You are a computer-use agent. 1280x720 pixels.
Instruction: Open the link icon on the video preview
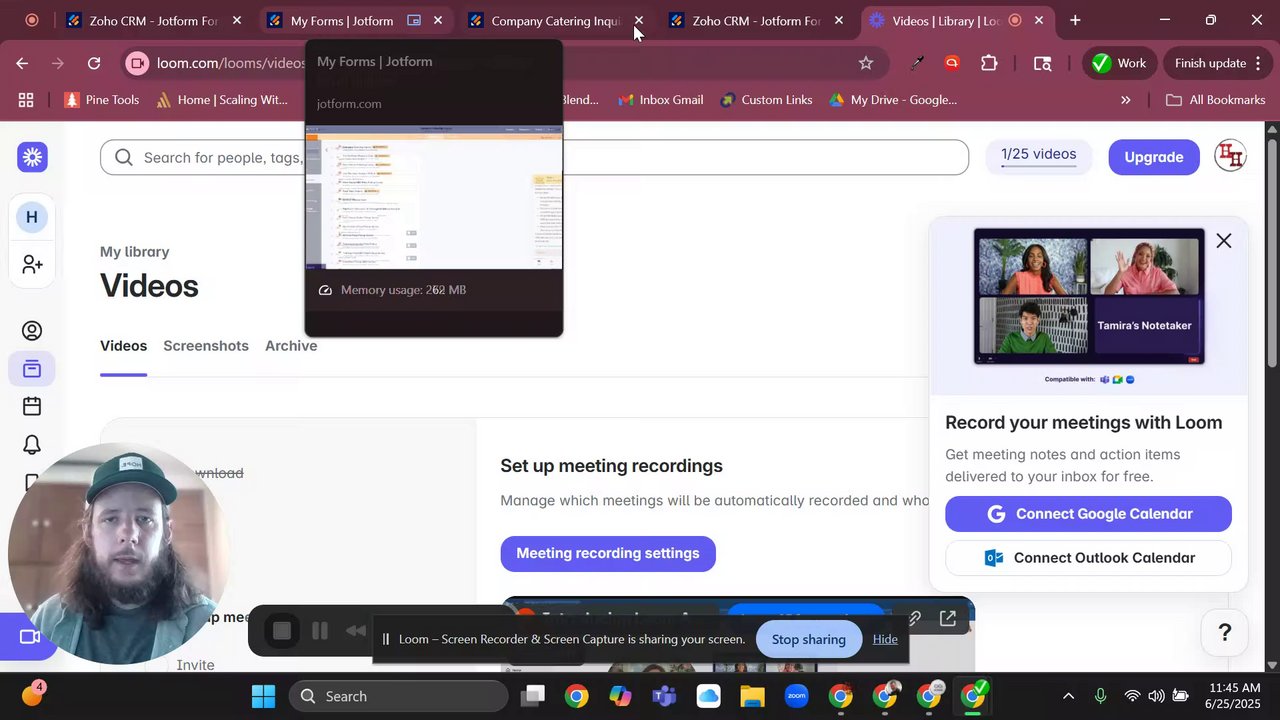tap(914, 619)
